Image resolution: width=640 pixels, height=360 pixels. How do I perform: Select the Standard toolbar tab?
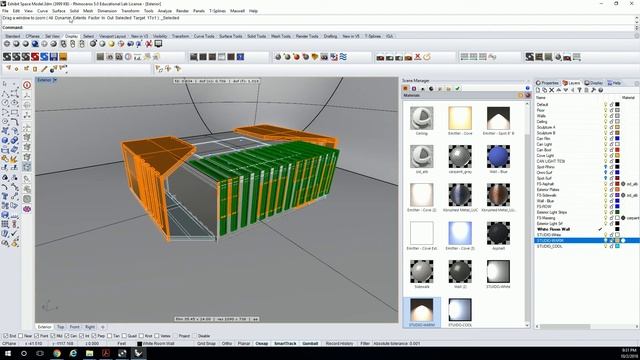tap(13, 36)
